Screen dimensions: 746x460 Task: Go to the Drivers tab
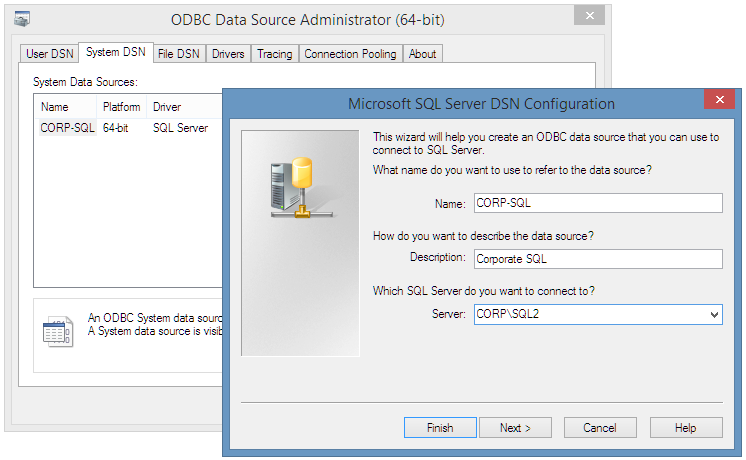[x=228, y=54]
